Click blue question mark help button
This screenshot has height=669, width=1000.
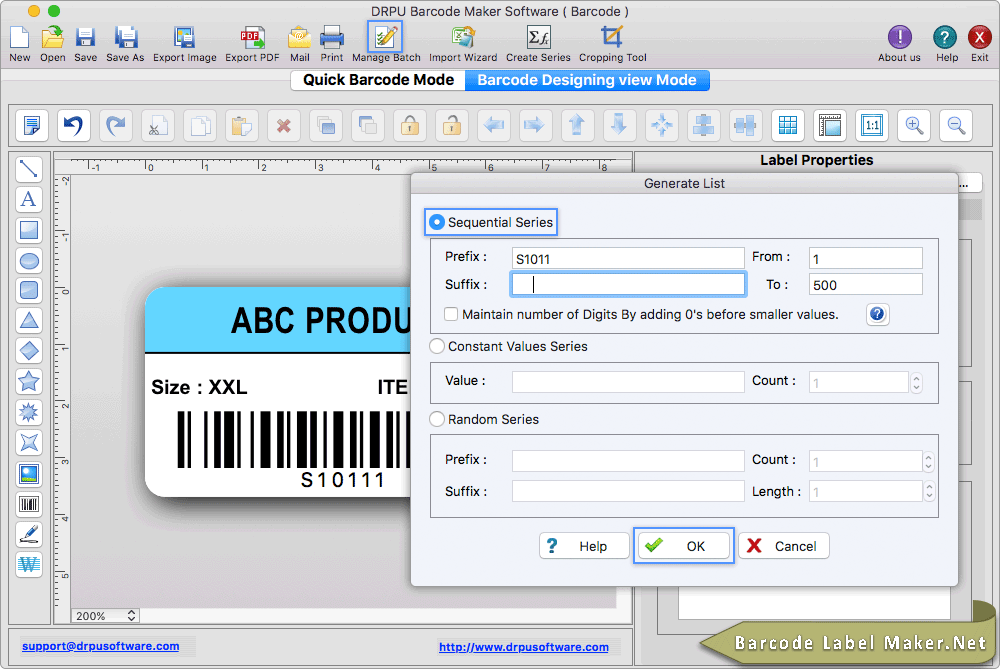(x=877, y=314)
